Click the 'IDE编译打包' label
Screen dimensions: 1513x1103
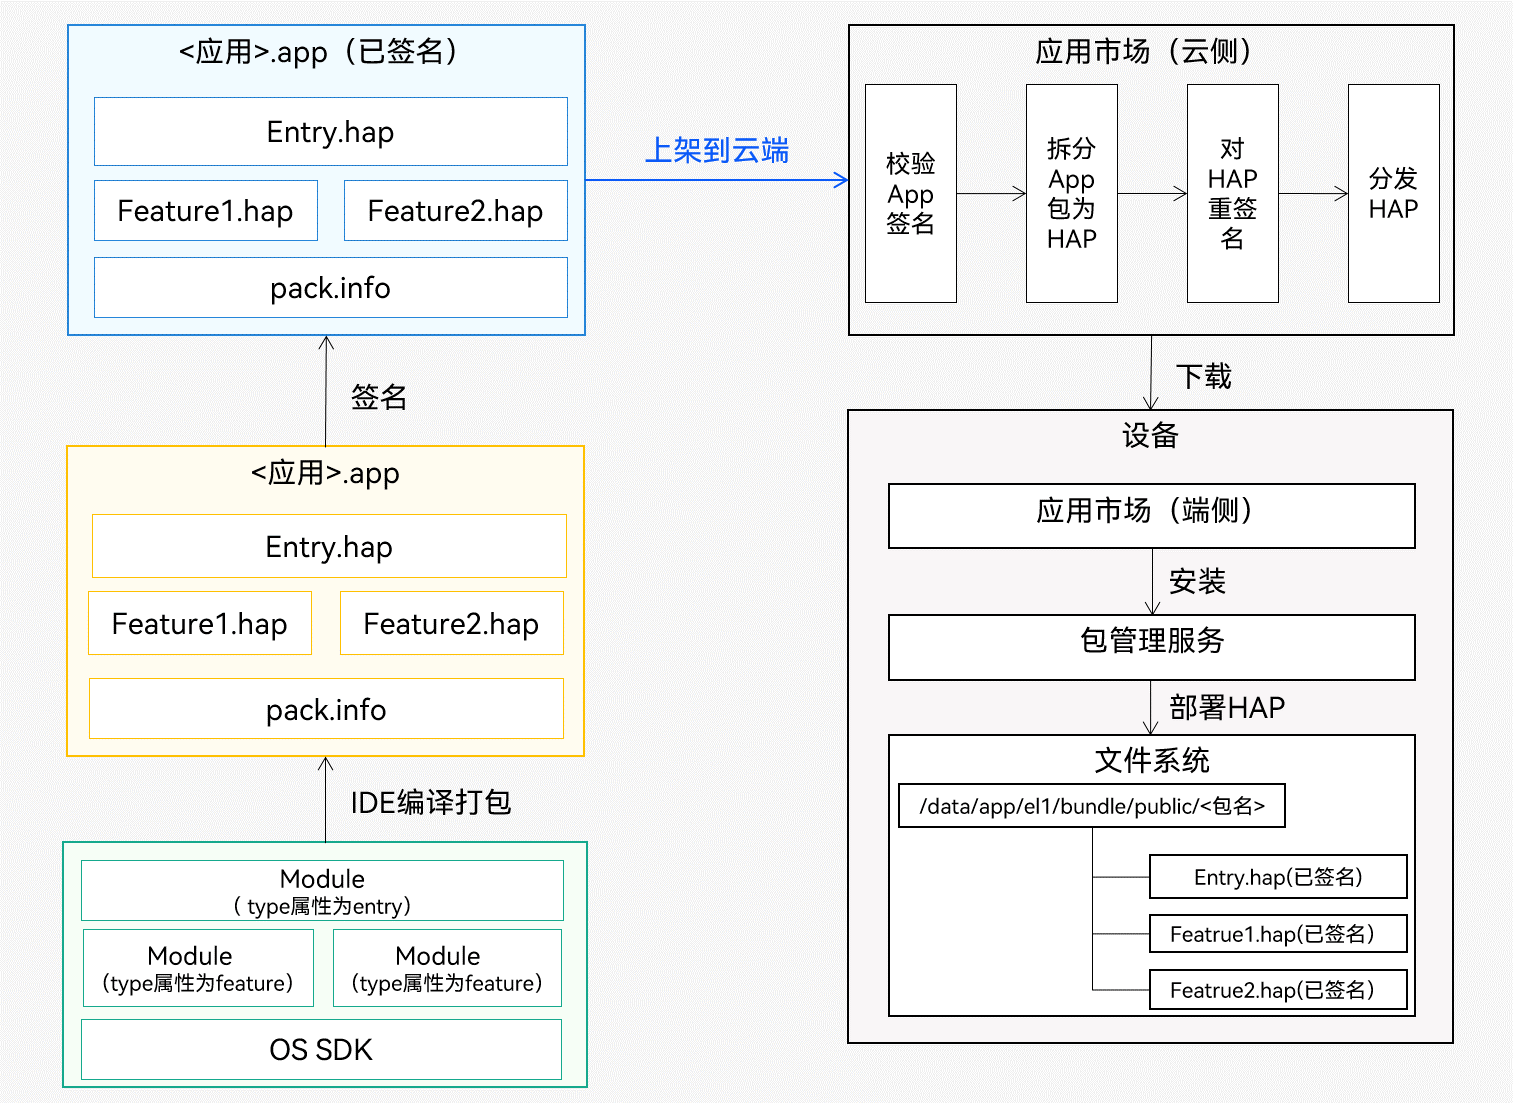tap(431, 802)
